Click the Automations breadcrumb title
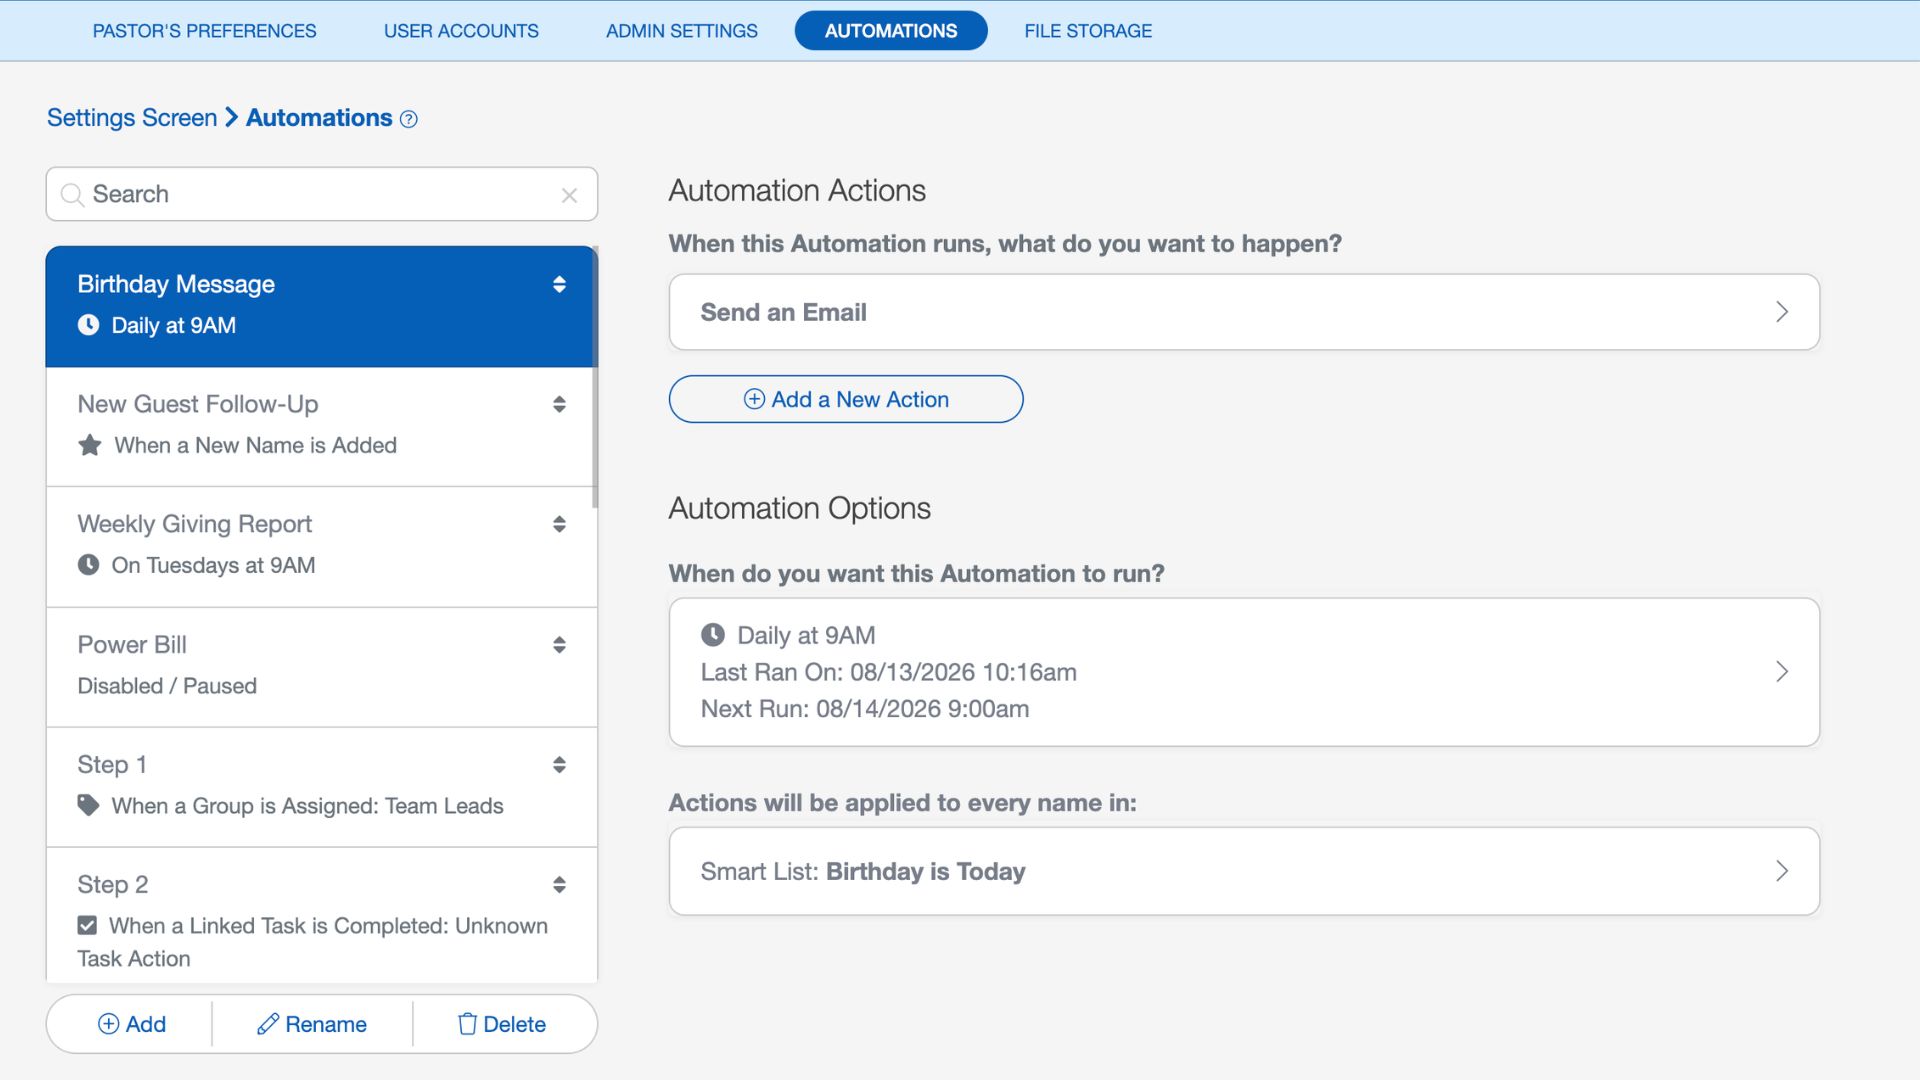This screenshot has width=1920, height=1080. coord(319,118)
